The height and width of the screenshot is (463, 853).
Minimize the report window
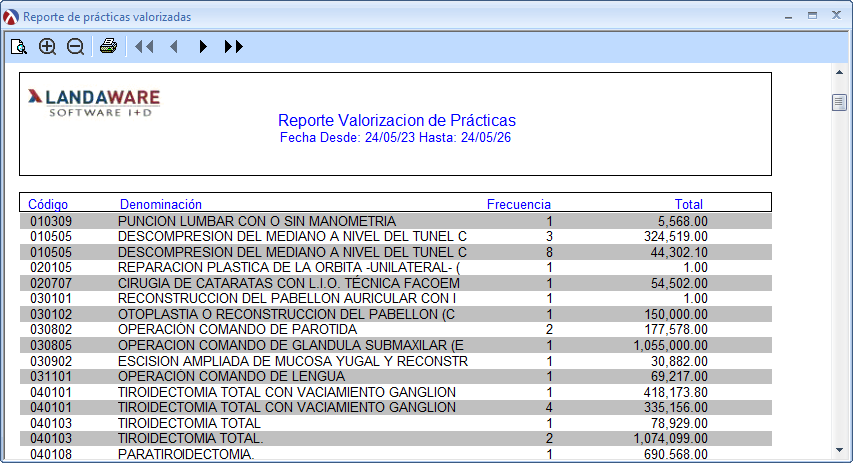[x=788, y=17]
